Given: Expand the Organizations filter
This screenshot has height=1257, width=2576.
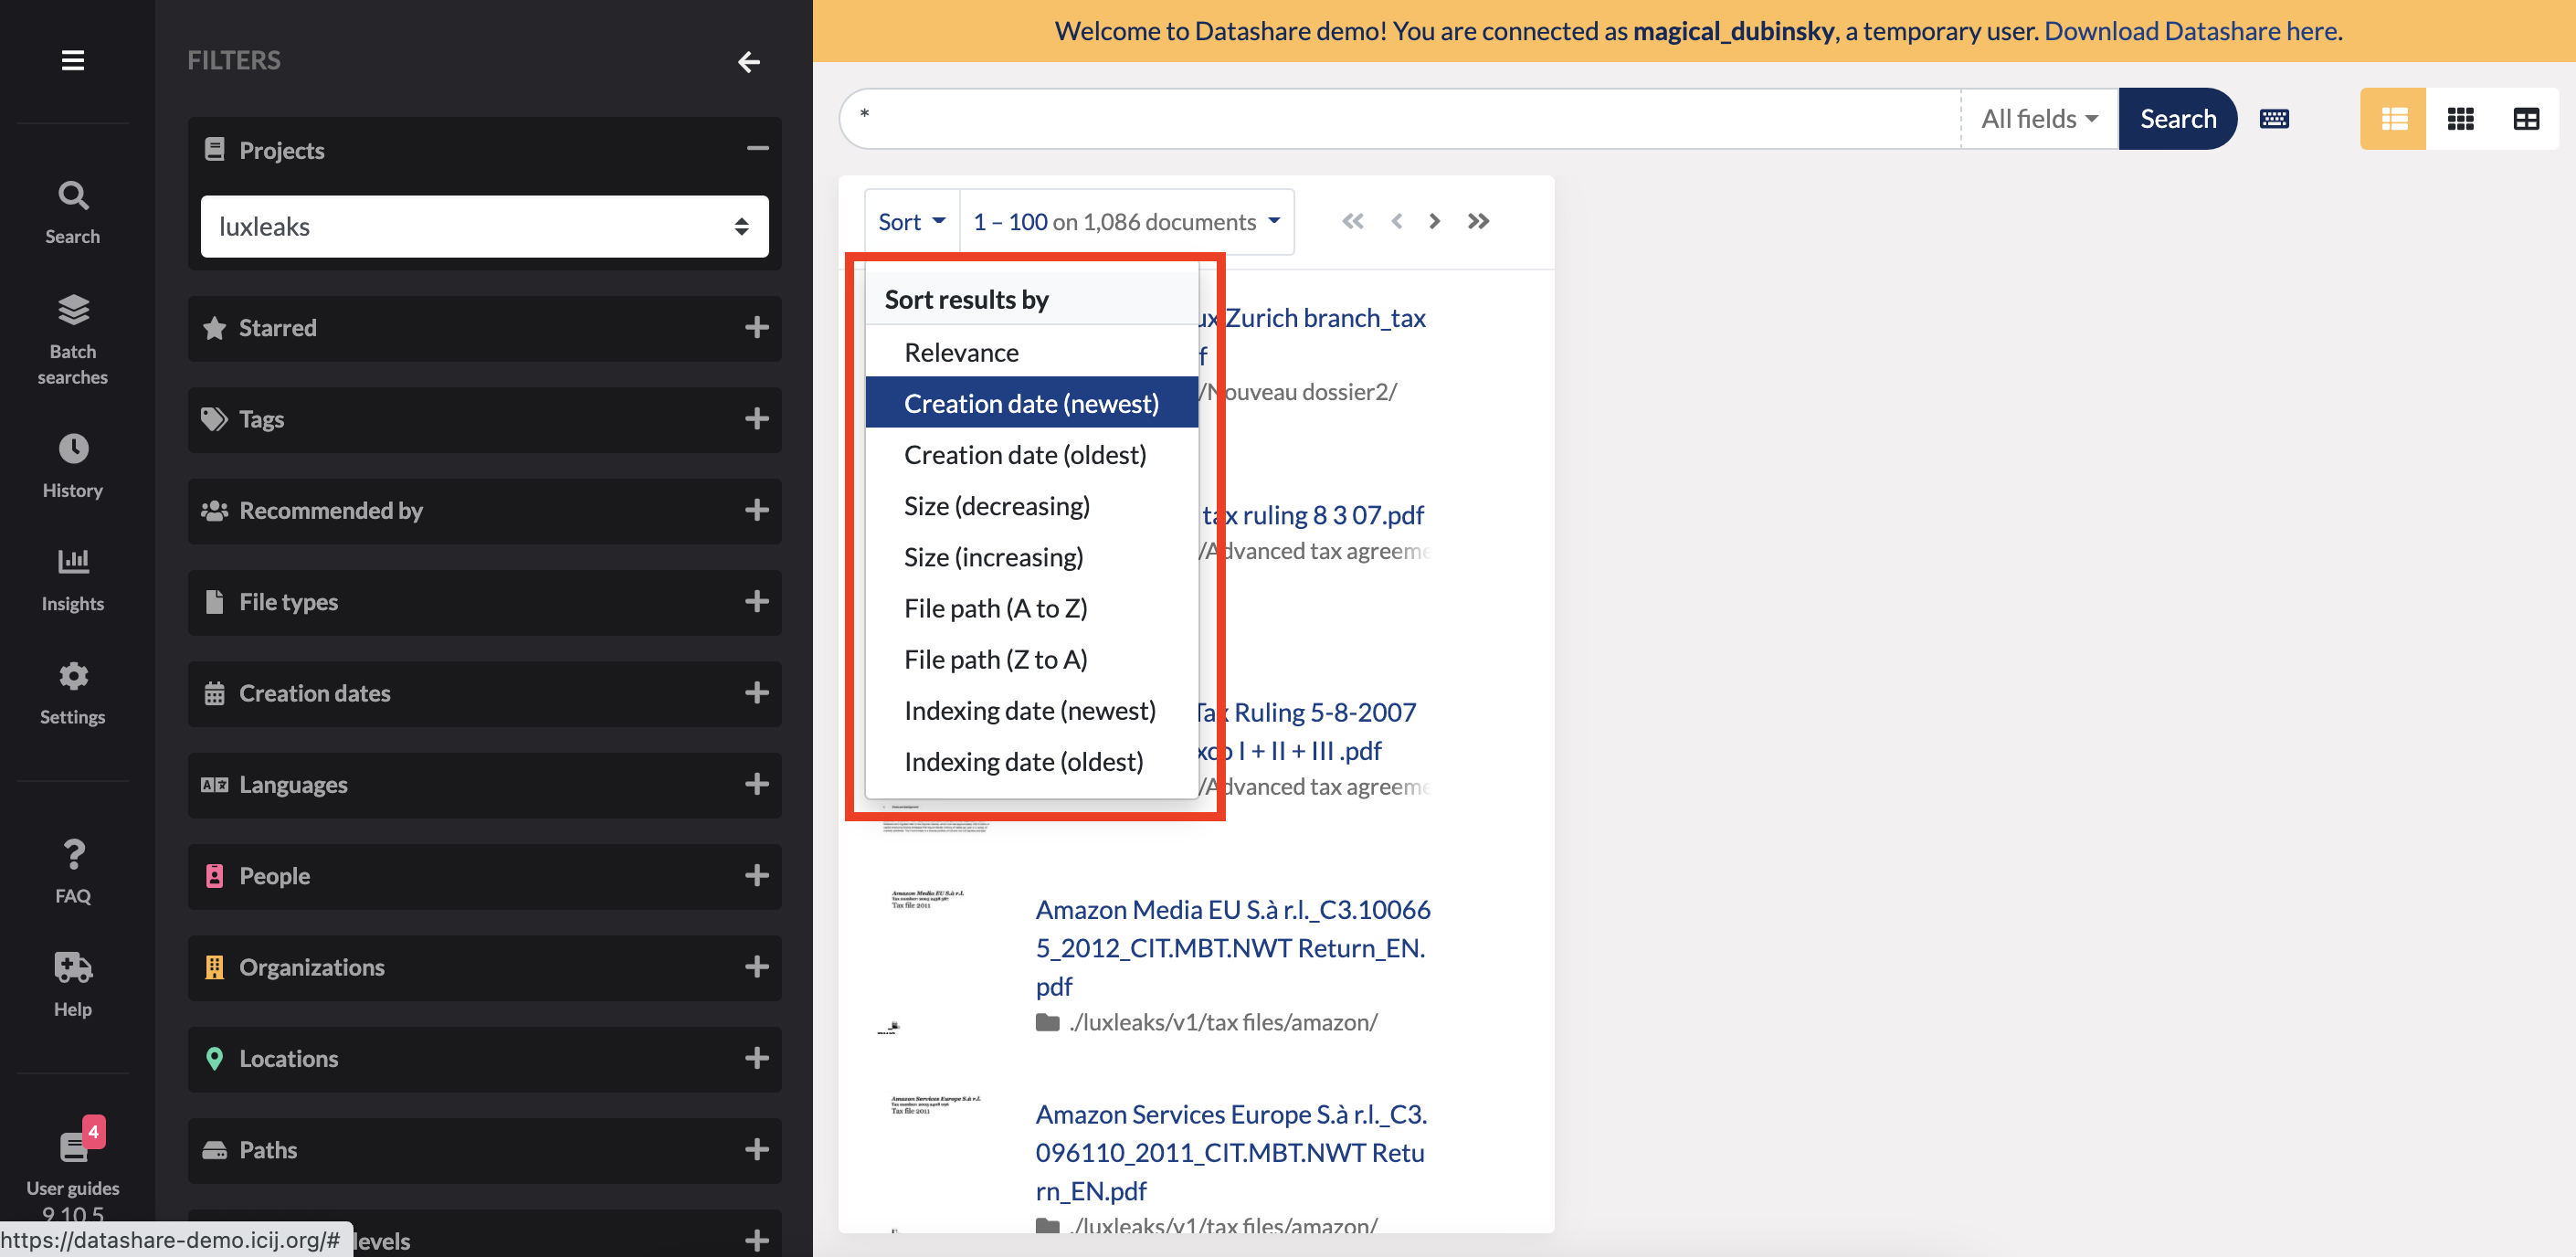Looking at the screenshot, I should pos(757,966).
